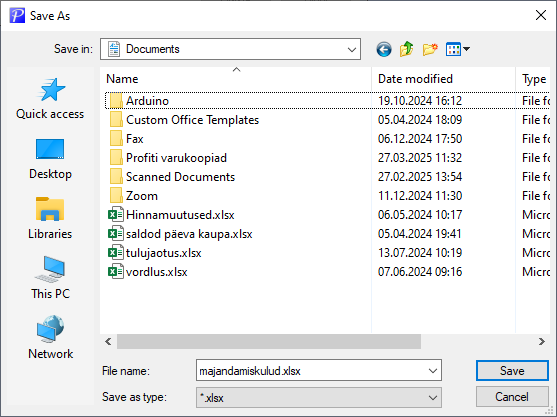Viewport: 557px width, 417px height.
Task: Expand the Save in Documents dropdown
Action: 352,49
